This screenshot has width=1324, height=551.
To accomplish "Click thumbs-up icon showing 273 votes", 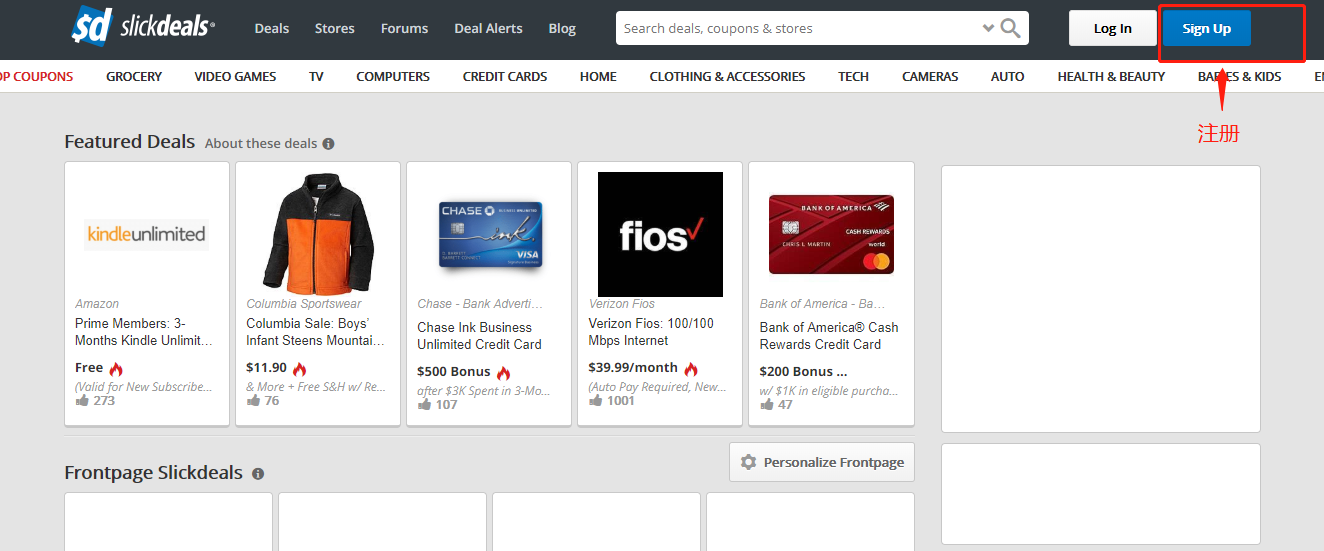I will point(82,400).
